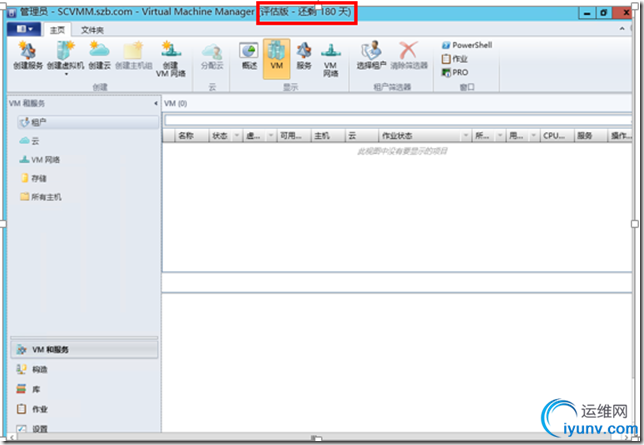Open the 库 workspace

pos(28,389)
